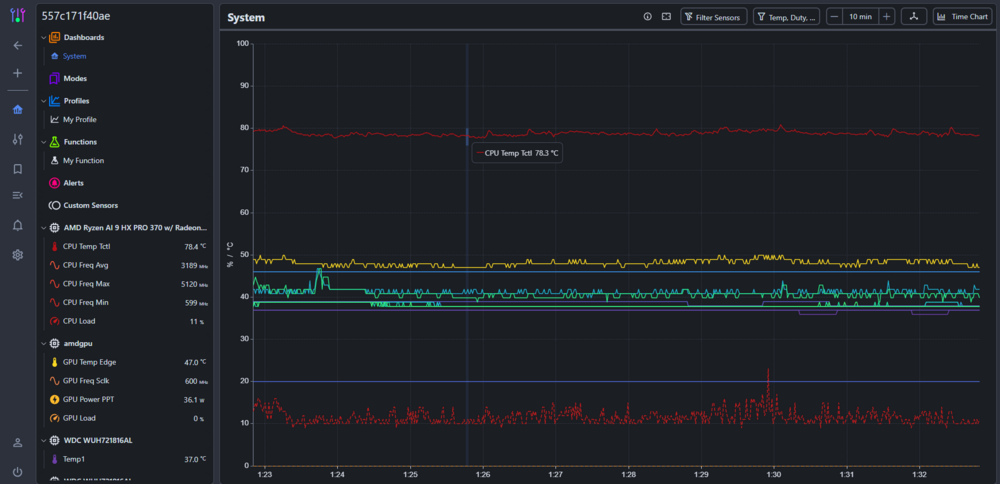Screen dimensions: 1000x484
Task: Click the GPU Power PPT lightning icon
Action: [x=54, y=399]
